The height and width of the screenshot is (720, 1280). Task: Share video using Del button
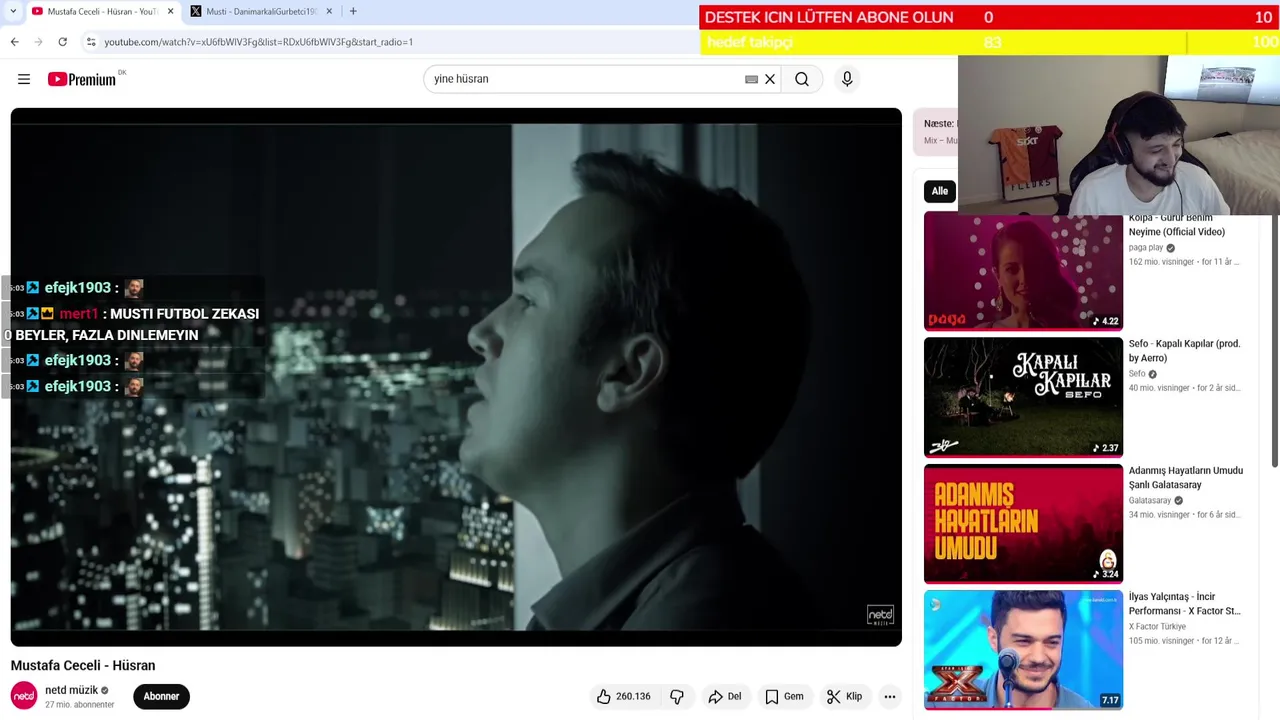(x=725, y=697)
